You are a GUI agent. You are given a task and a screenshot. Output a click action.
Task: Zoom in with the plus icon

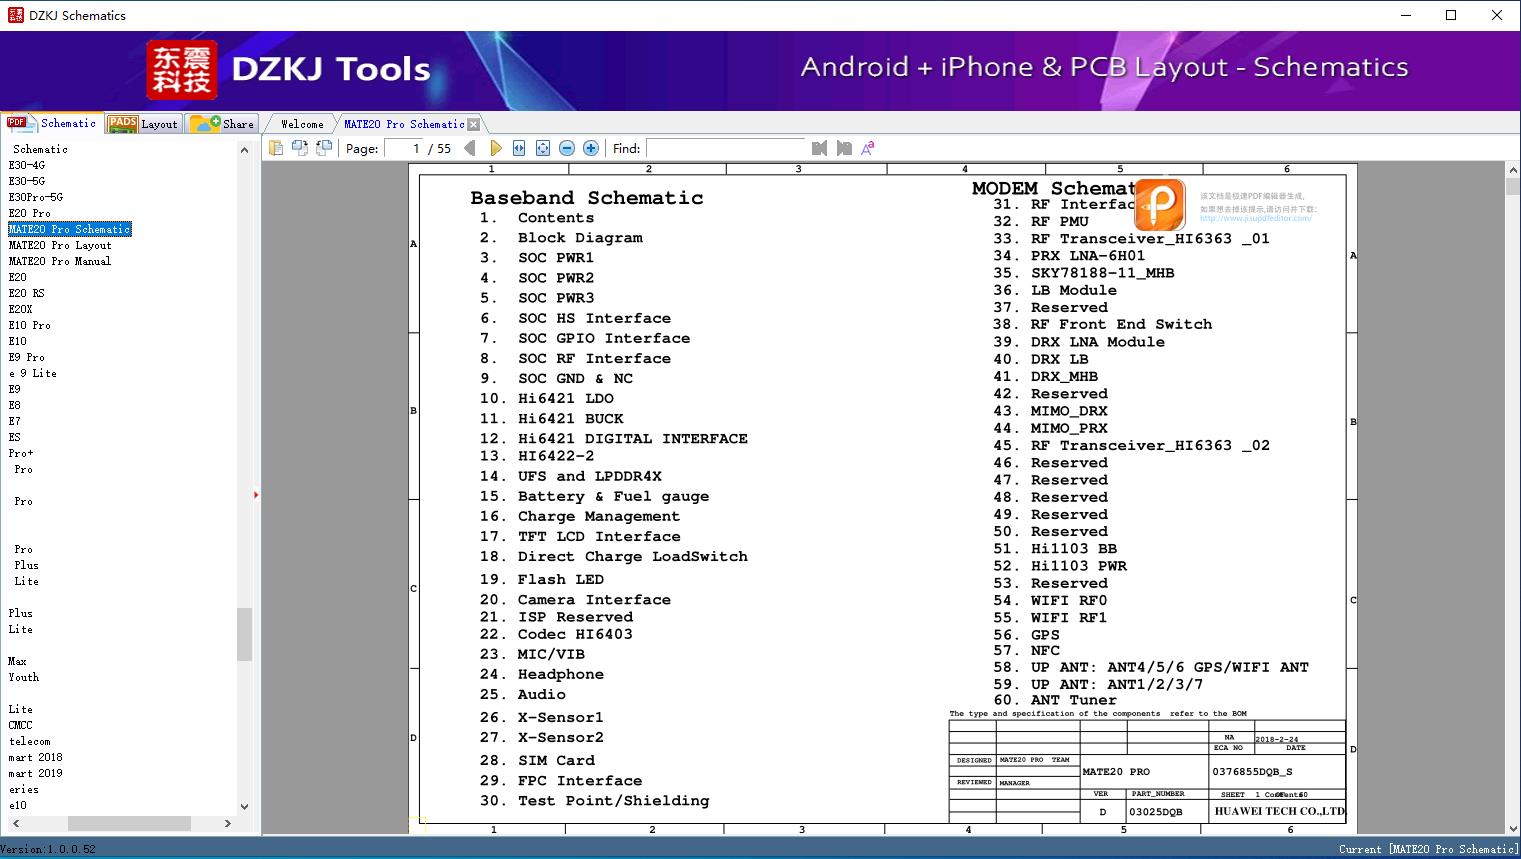click(x=591, y=148)
